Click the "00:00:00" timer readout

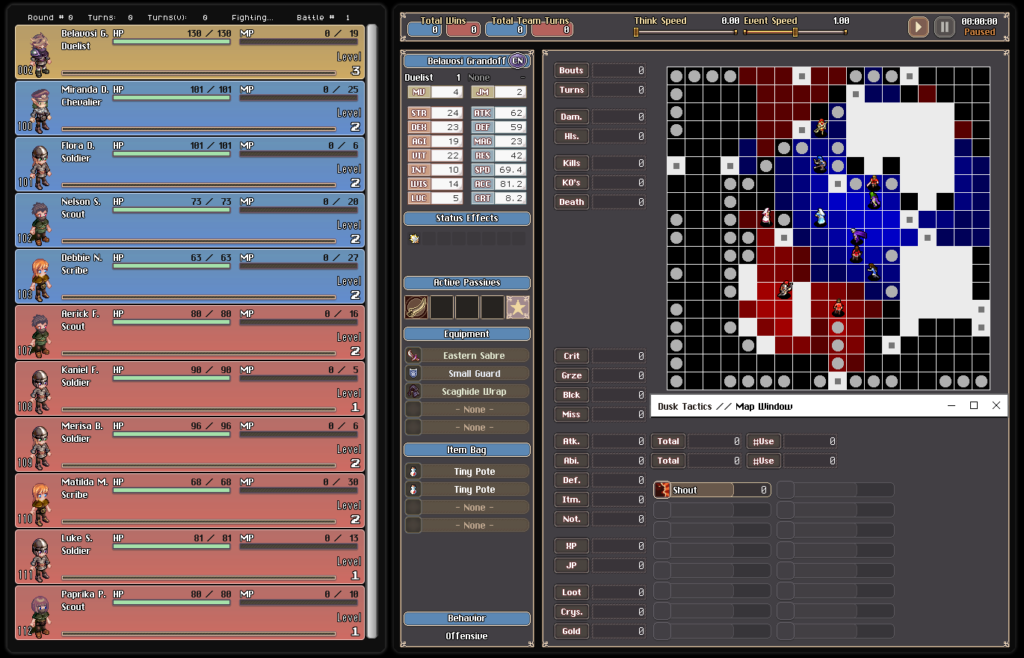tap(980, 22)
